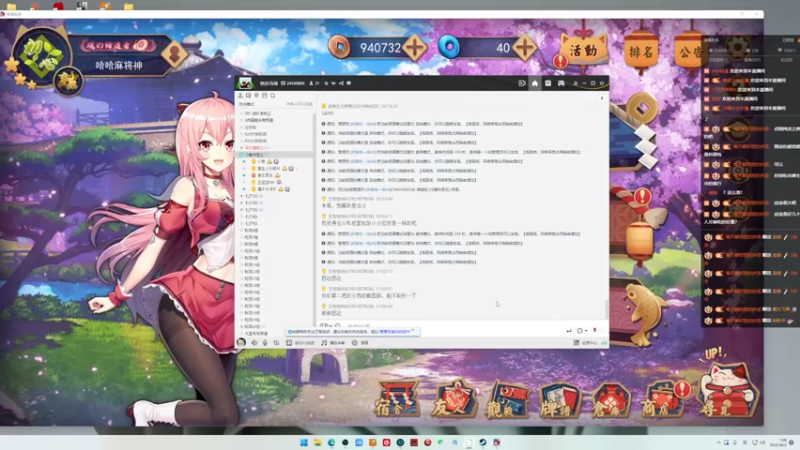Viewport: 800px width, 450px height.
Task: Add copper coins with the plus button
Action: (x=414, y=48)
